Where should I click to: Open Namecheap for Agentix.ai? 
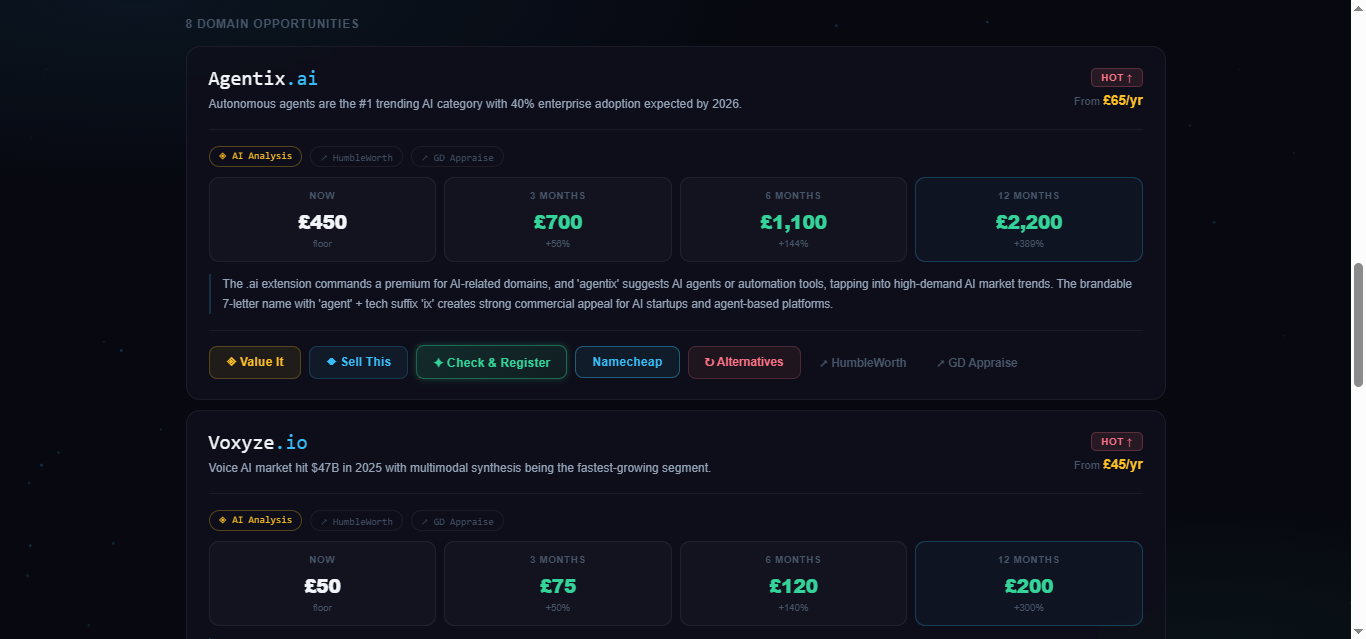(x=627, y=362)
